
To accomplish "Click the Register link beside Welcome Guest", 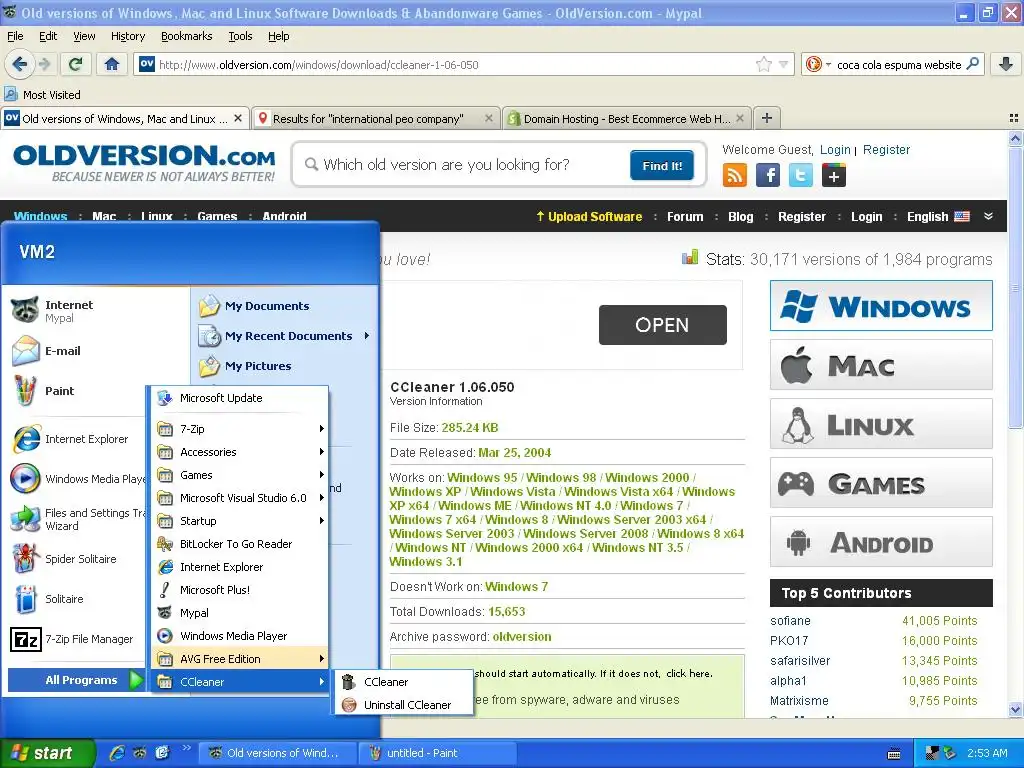I will [x=886, y=150].
